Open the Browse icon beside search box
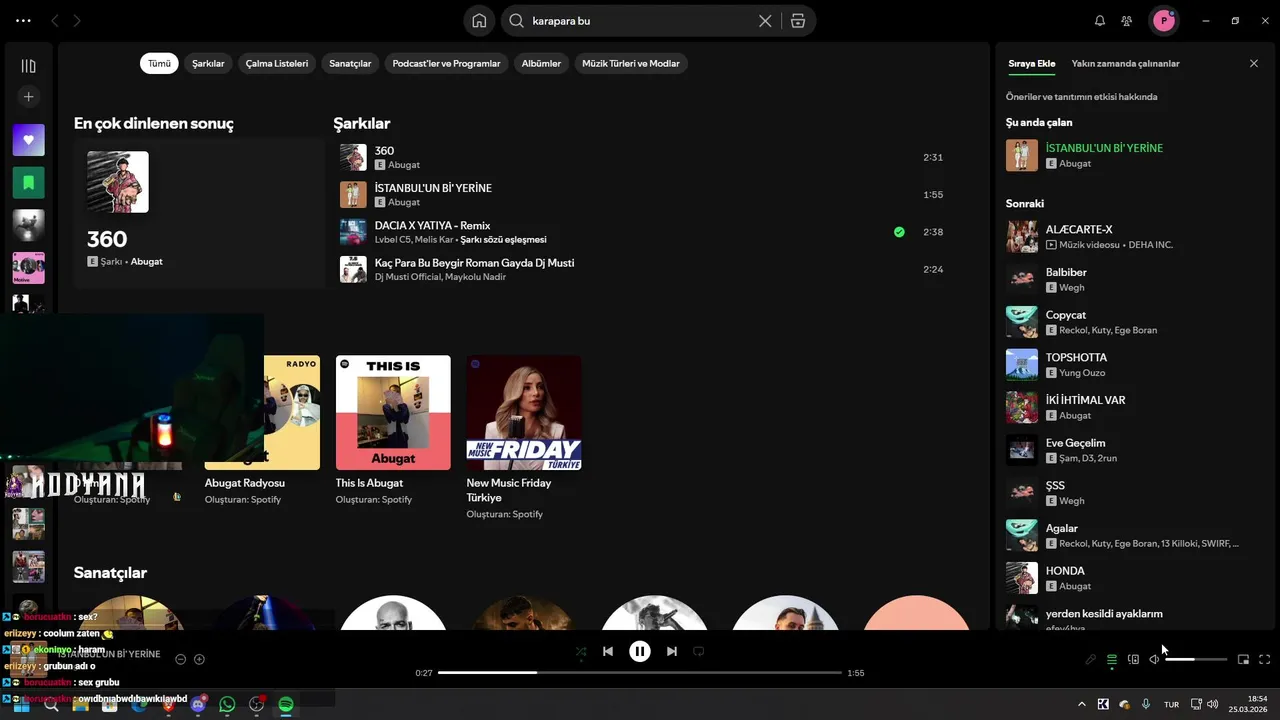The height and width of the screenshot is (720, 1280). click(797, 20)
